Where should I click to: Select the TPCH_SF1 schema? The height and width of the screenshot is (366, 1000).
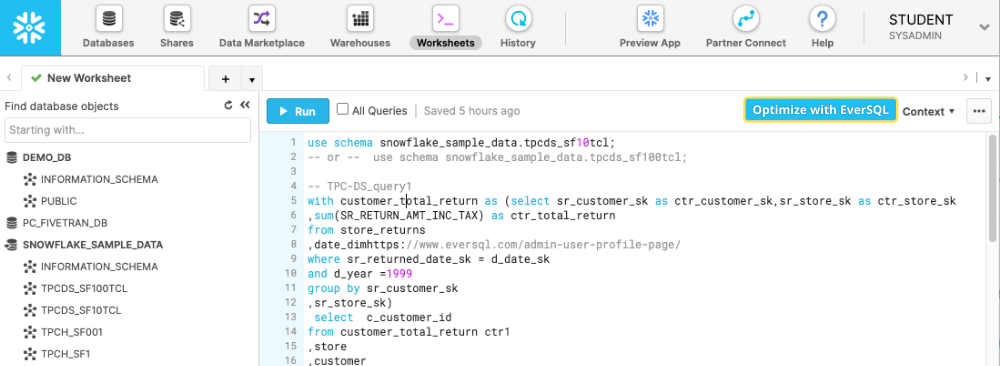(67, 354)
